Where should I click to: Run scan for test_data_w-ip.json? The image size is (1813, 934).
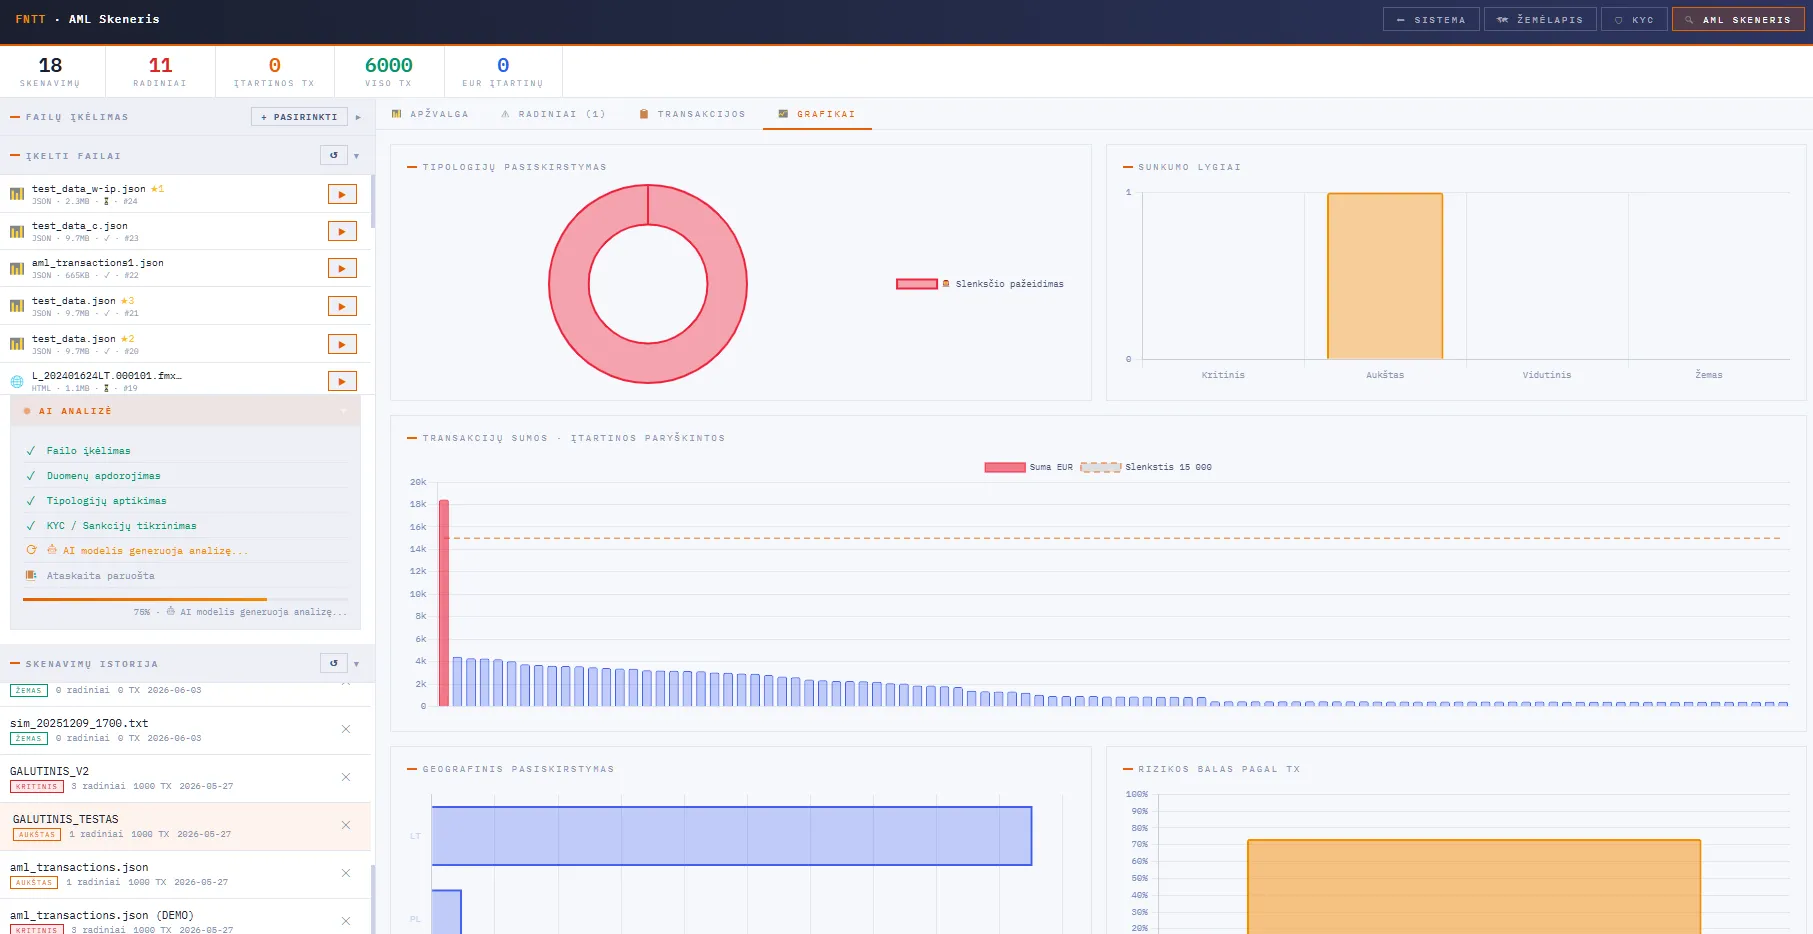[342, 194]
